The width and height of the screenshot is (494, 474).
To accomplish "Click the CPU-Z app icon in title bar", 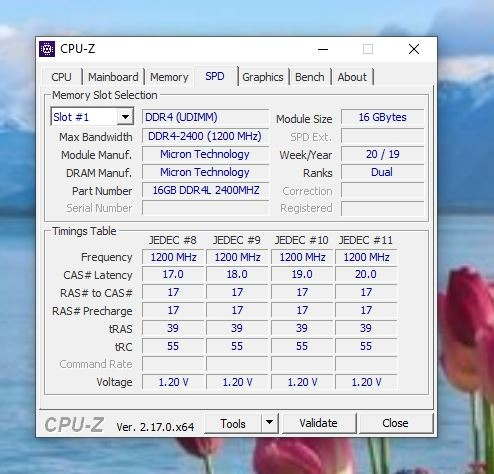I will (x=47, y=49).
